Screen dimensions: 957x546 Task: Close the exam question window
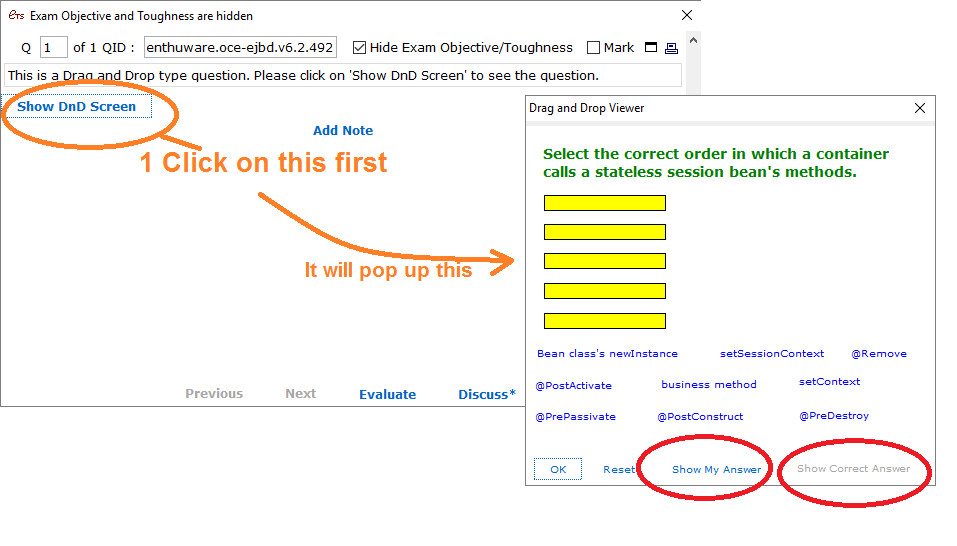pos(687,16)
